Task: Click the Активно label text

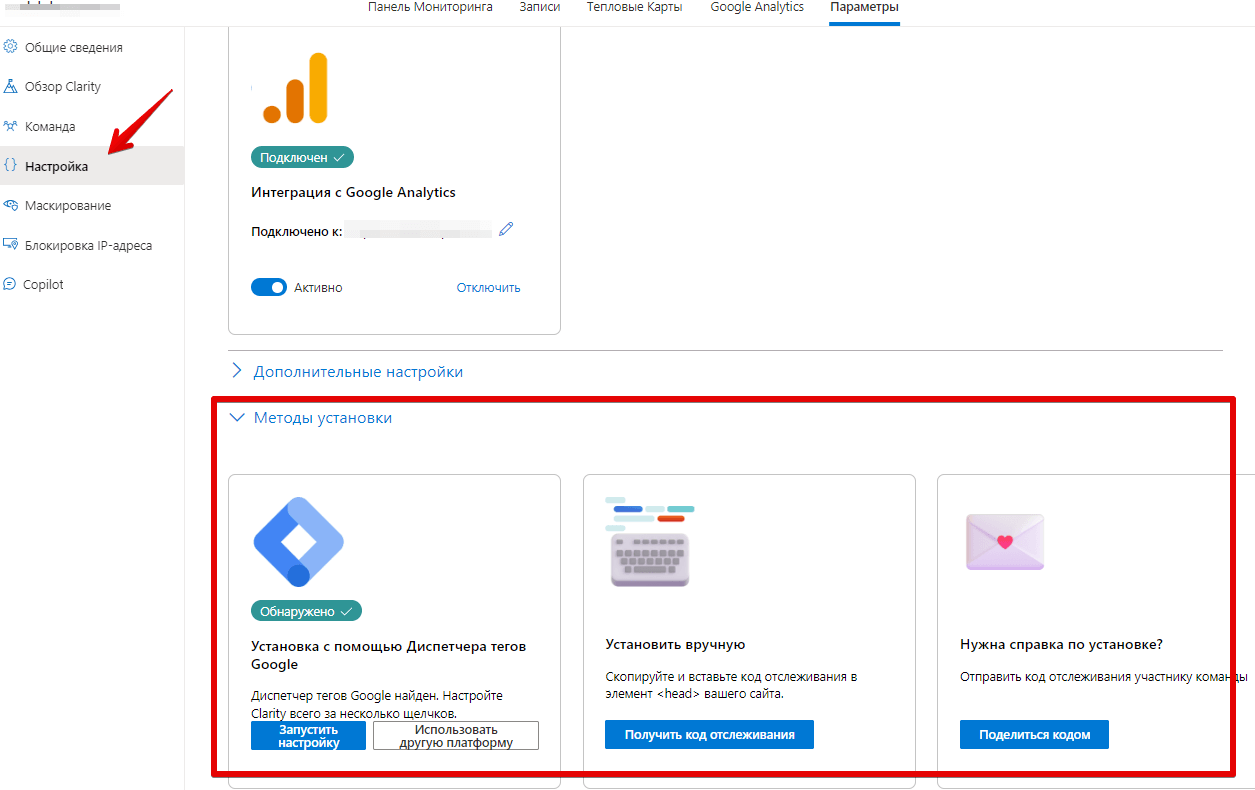Action: coord(318,287)
